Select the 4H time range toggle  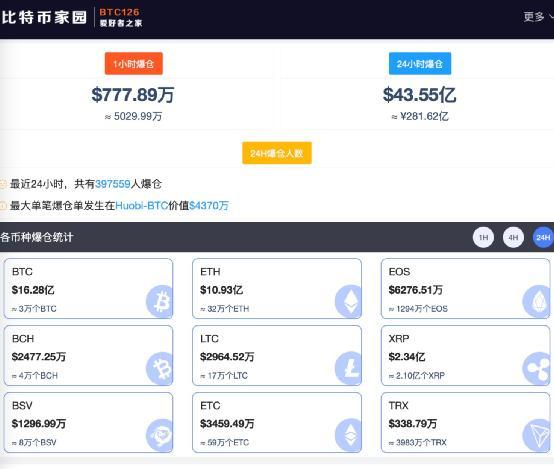pos(513,238)
